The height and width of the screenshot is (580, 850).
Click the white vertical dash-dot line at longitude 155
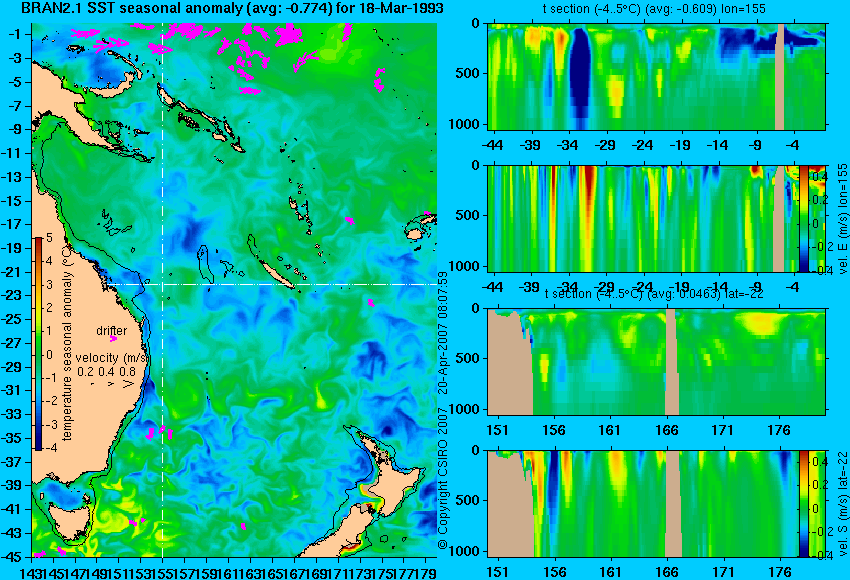[162, 290]
